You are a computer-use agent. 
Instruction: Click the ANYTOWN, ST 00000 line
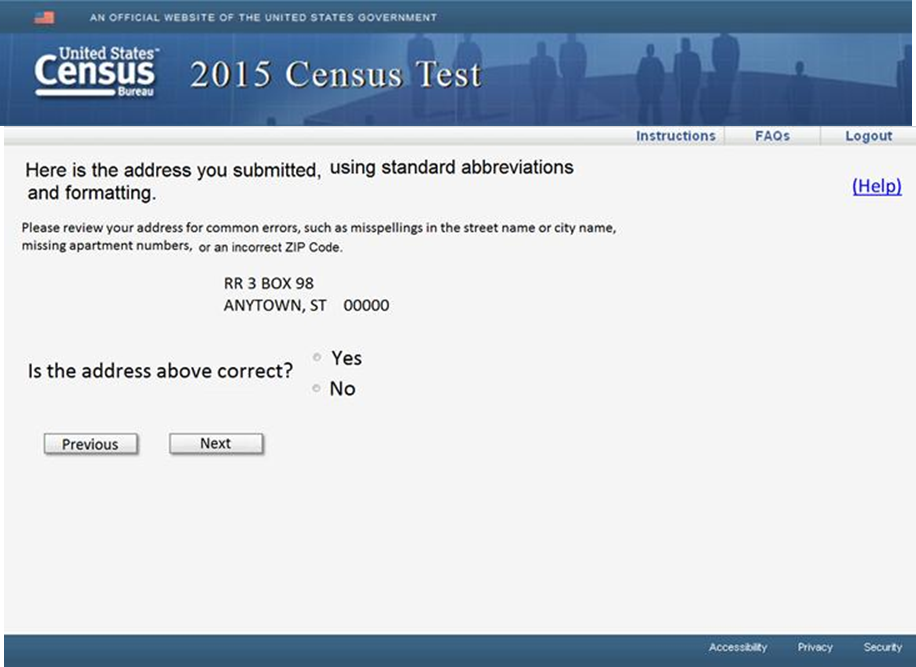point(306,305)
